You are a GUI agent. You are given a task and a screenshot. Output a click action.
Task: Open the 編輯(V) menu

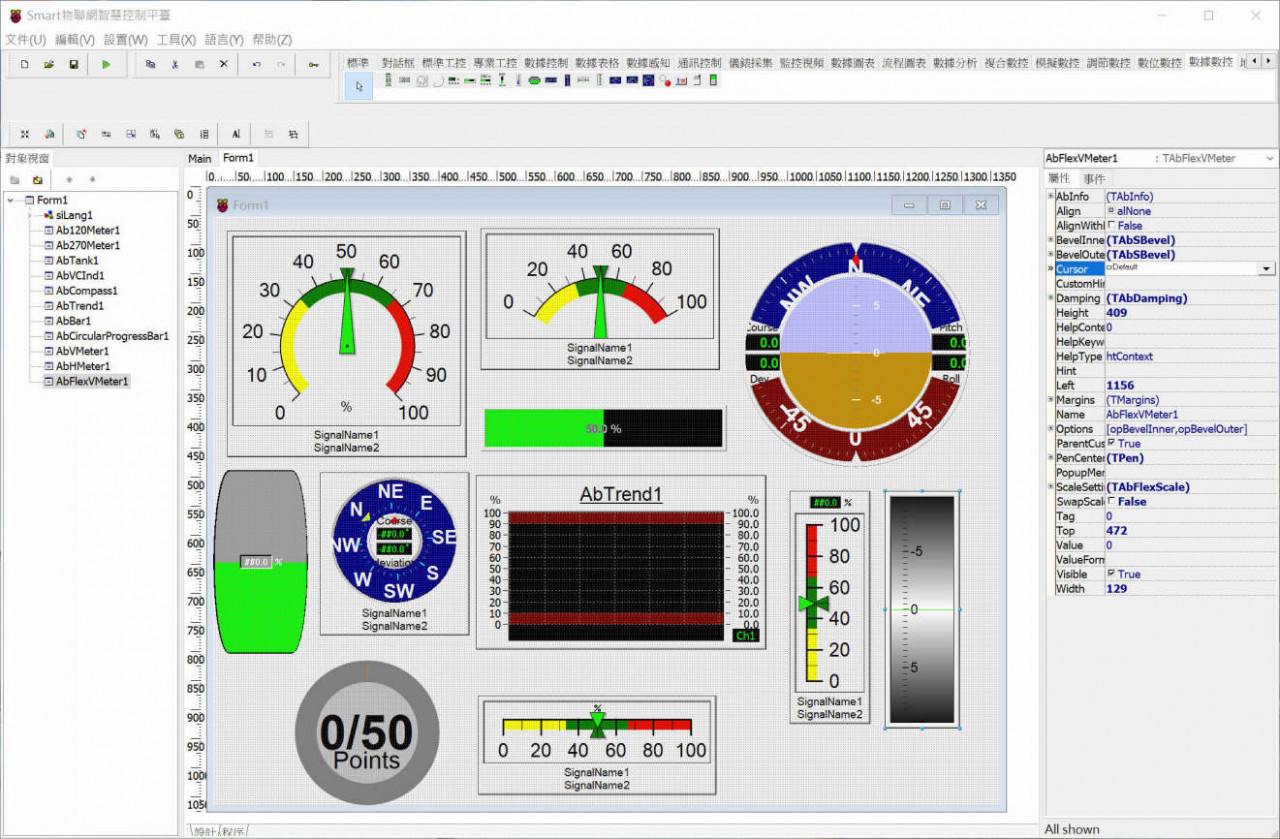click(x=74, y=40)
